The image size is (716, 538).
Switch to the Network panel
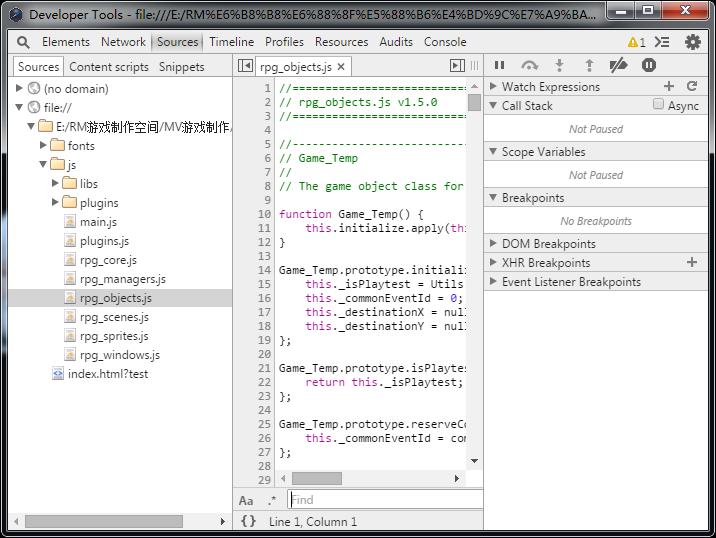(x=123, y=42)
